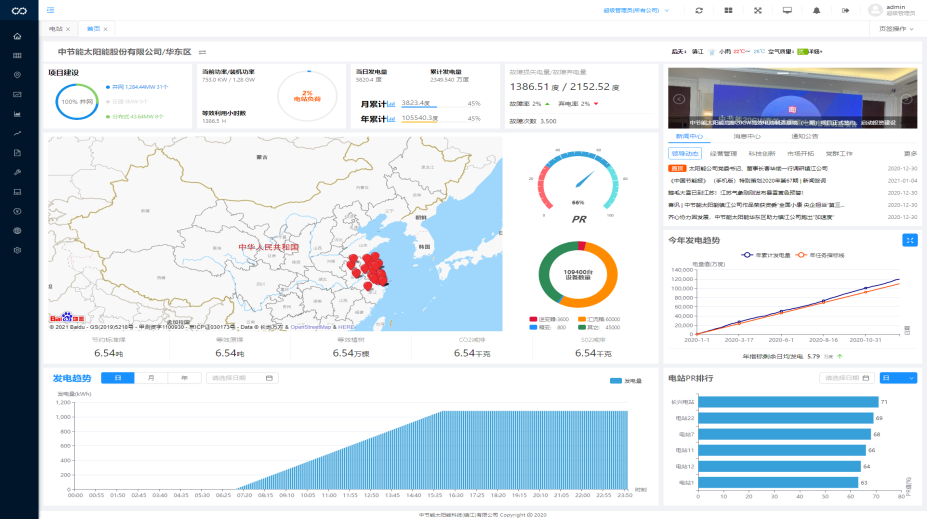The image size is (927, 519).
Task: Open the bar chart icon in the sidebar
Action: [x=17, y=114]
